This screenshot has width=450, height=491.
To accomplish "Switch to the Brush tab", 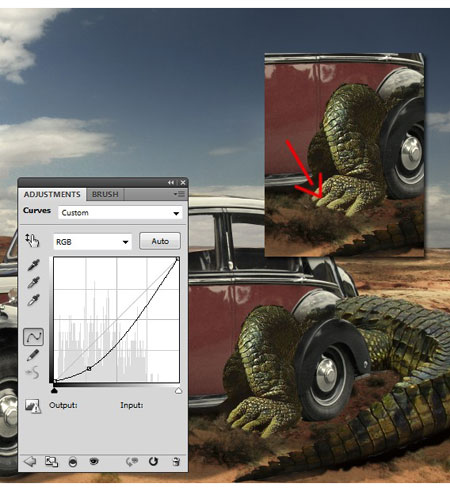I will (105, 194).
